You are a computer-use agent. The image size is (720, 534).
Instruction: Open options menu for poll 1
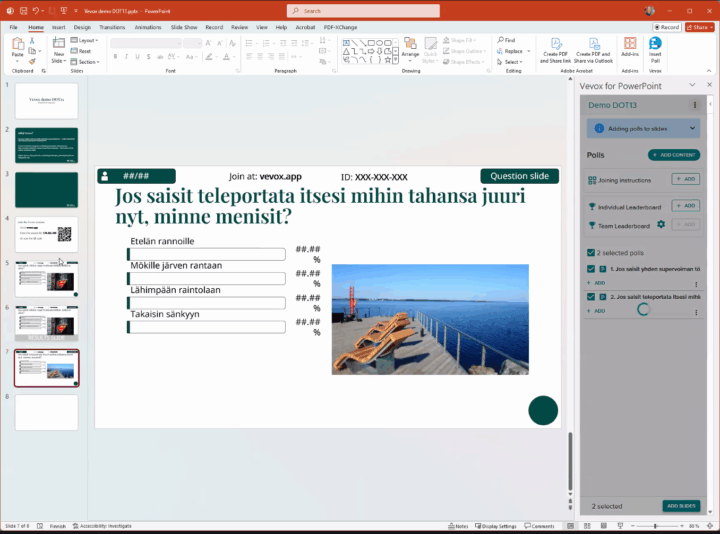[696, 284]
